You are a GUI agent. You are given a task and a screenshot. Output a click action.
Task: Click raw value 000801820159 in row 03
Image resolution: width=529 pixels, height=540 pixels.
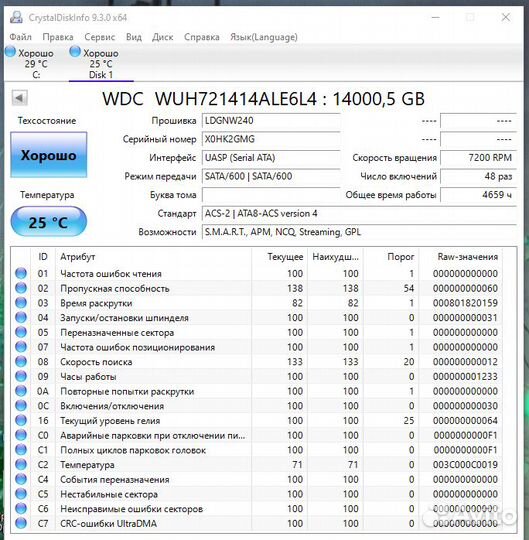(x=465, y=303)
